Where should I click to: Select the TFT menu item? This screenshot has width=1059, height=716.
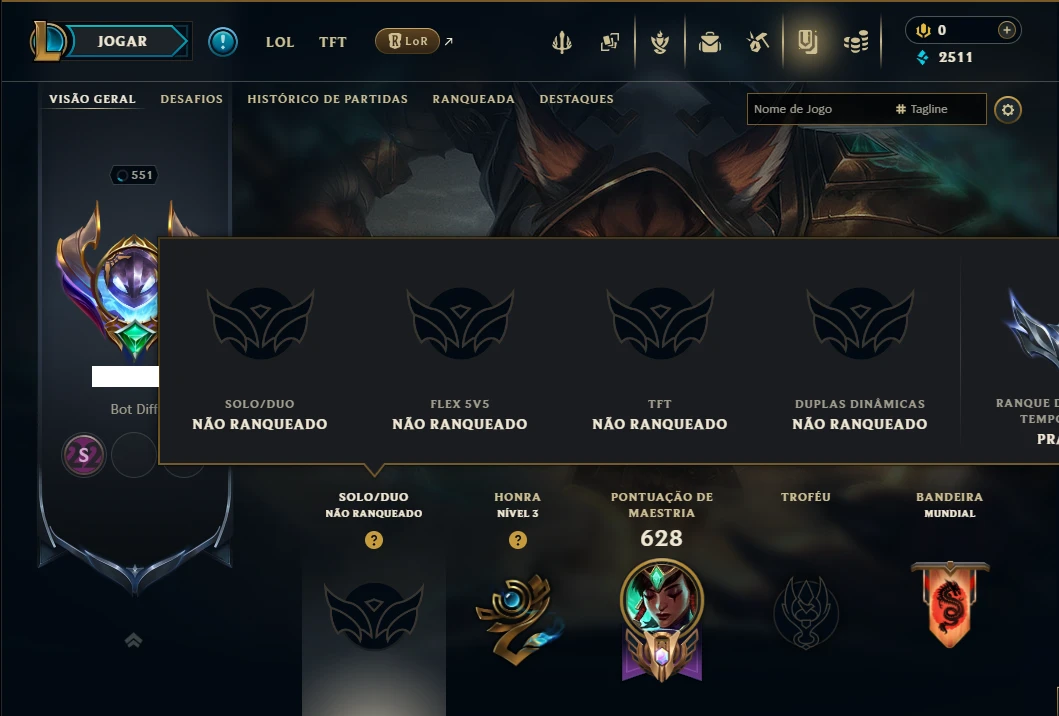tap(332, 42)
